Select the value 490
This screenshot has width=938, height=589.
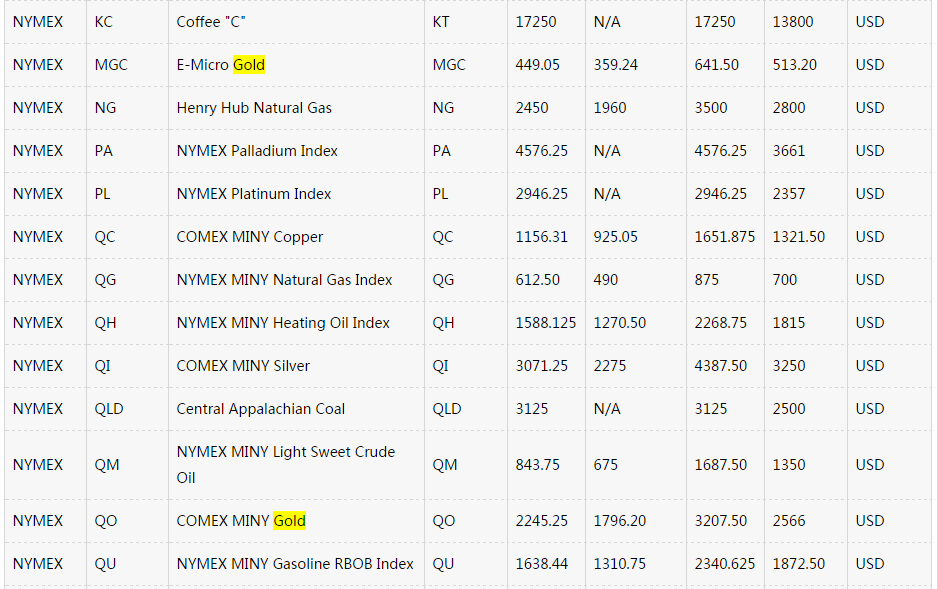(605, 280)
